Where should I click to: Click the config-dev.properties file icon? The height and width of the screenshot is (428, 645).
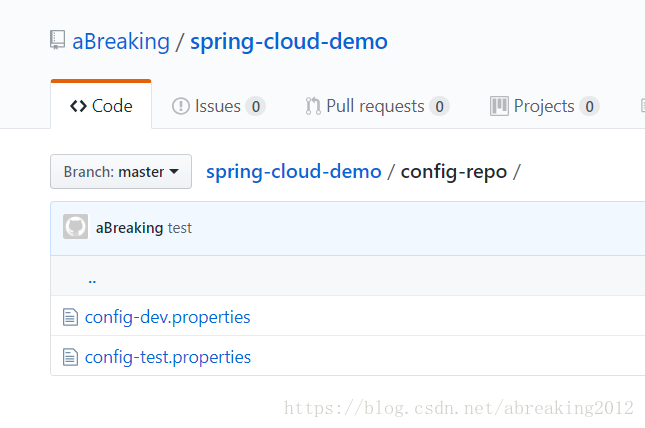70,317
